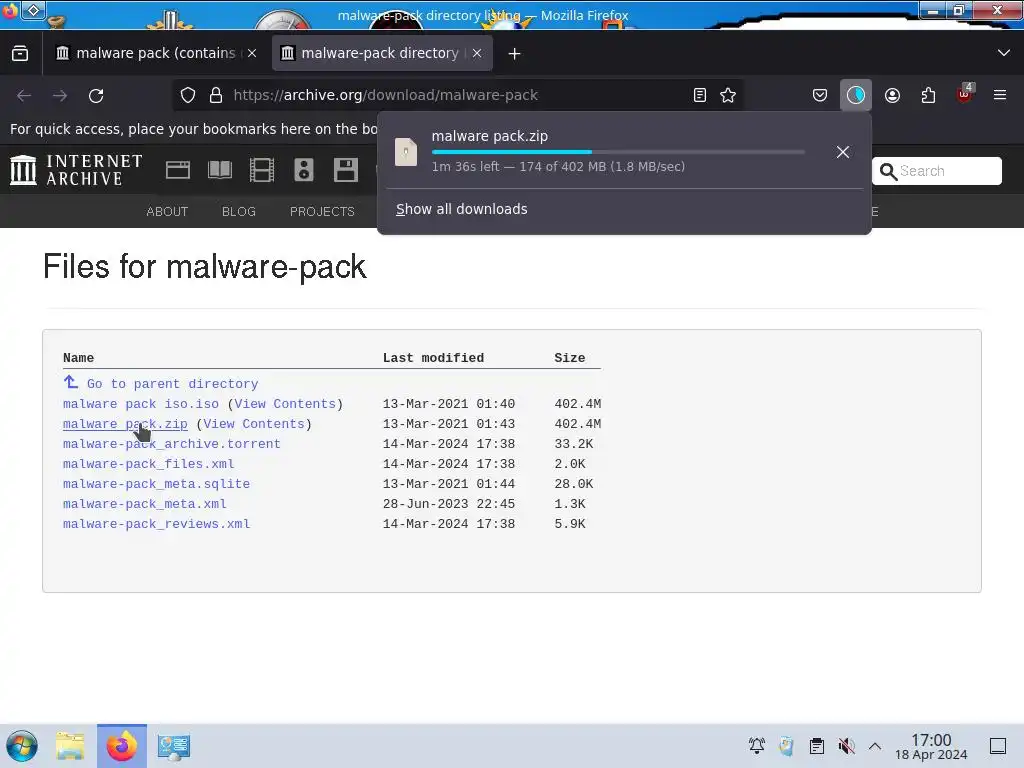Close the 'malware pack (contains' tab

click(x=252, y=53)
